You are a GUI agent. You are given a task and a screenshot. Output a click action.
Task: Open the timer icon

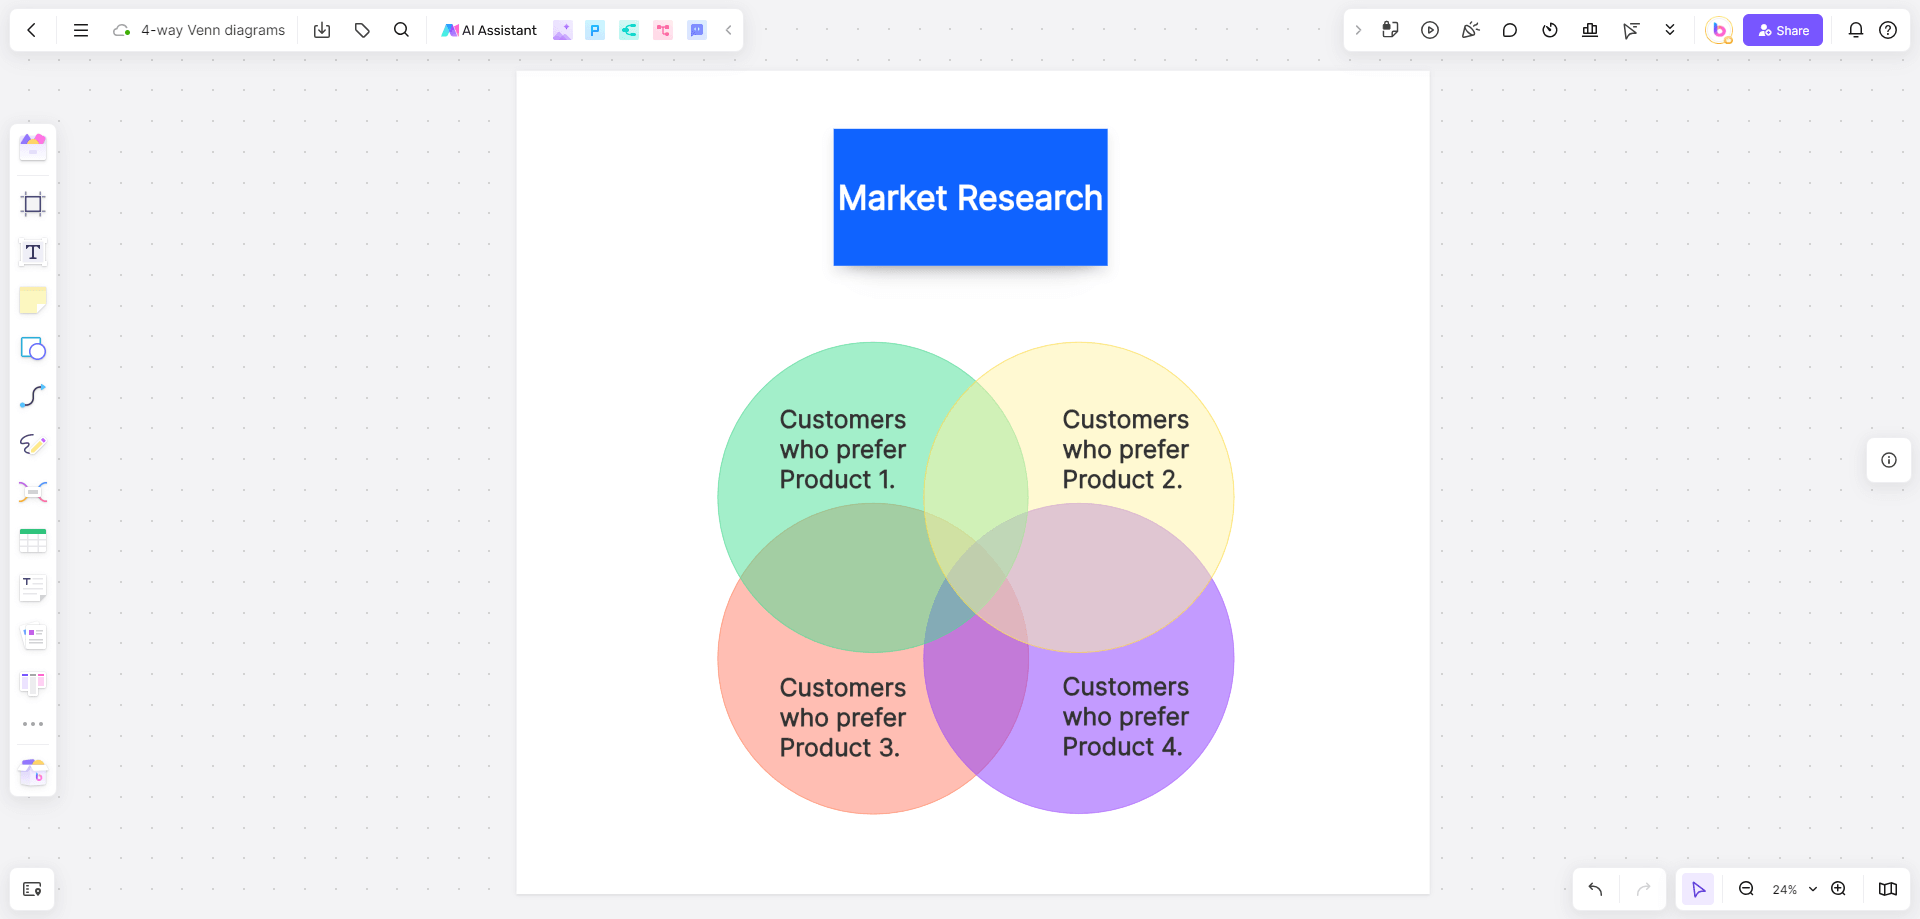(1550, 30)
